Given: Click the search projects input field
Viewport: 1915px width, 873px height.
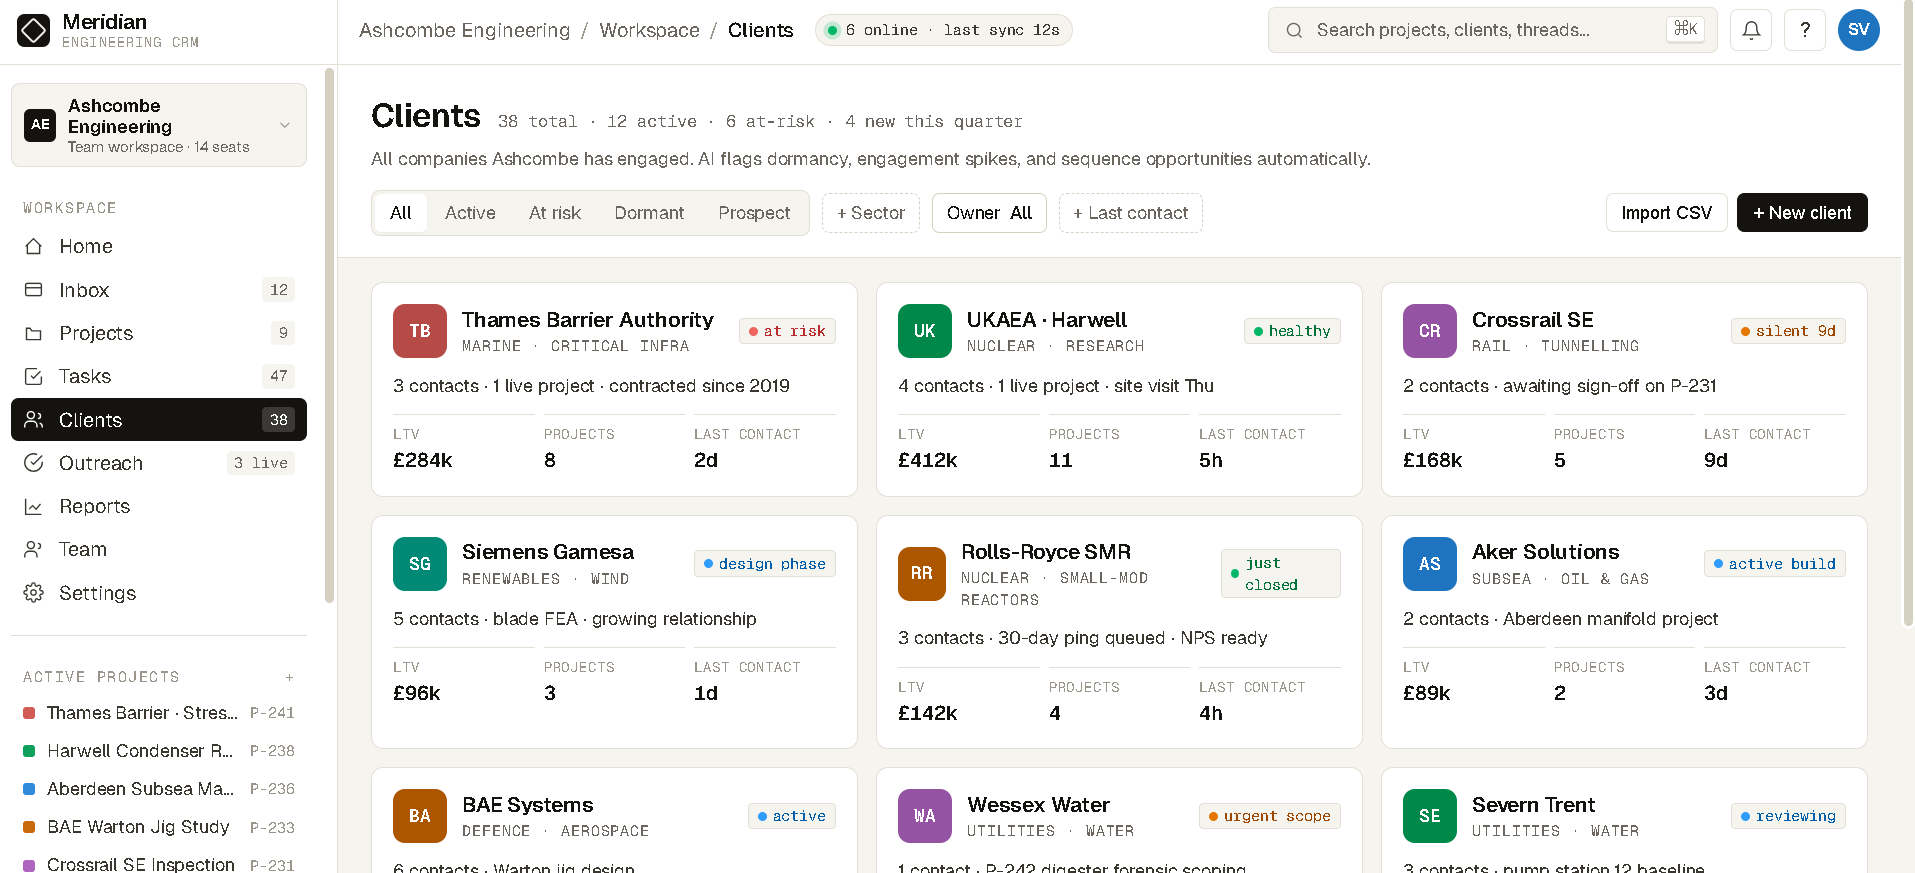Looking at the screenshot, I should (1492, 30).
